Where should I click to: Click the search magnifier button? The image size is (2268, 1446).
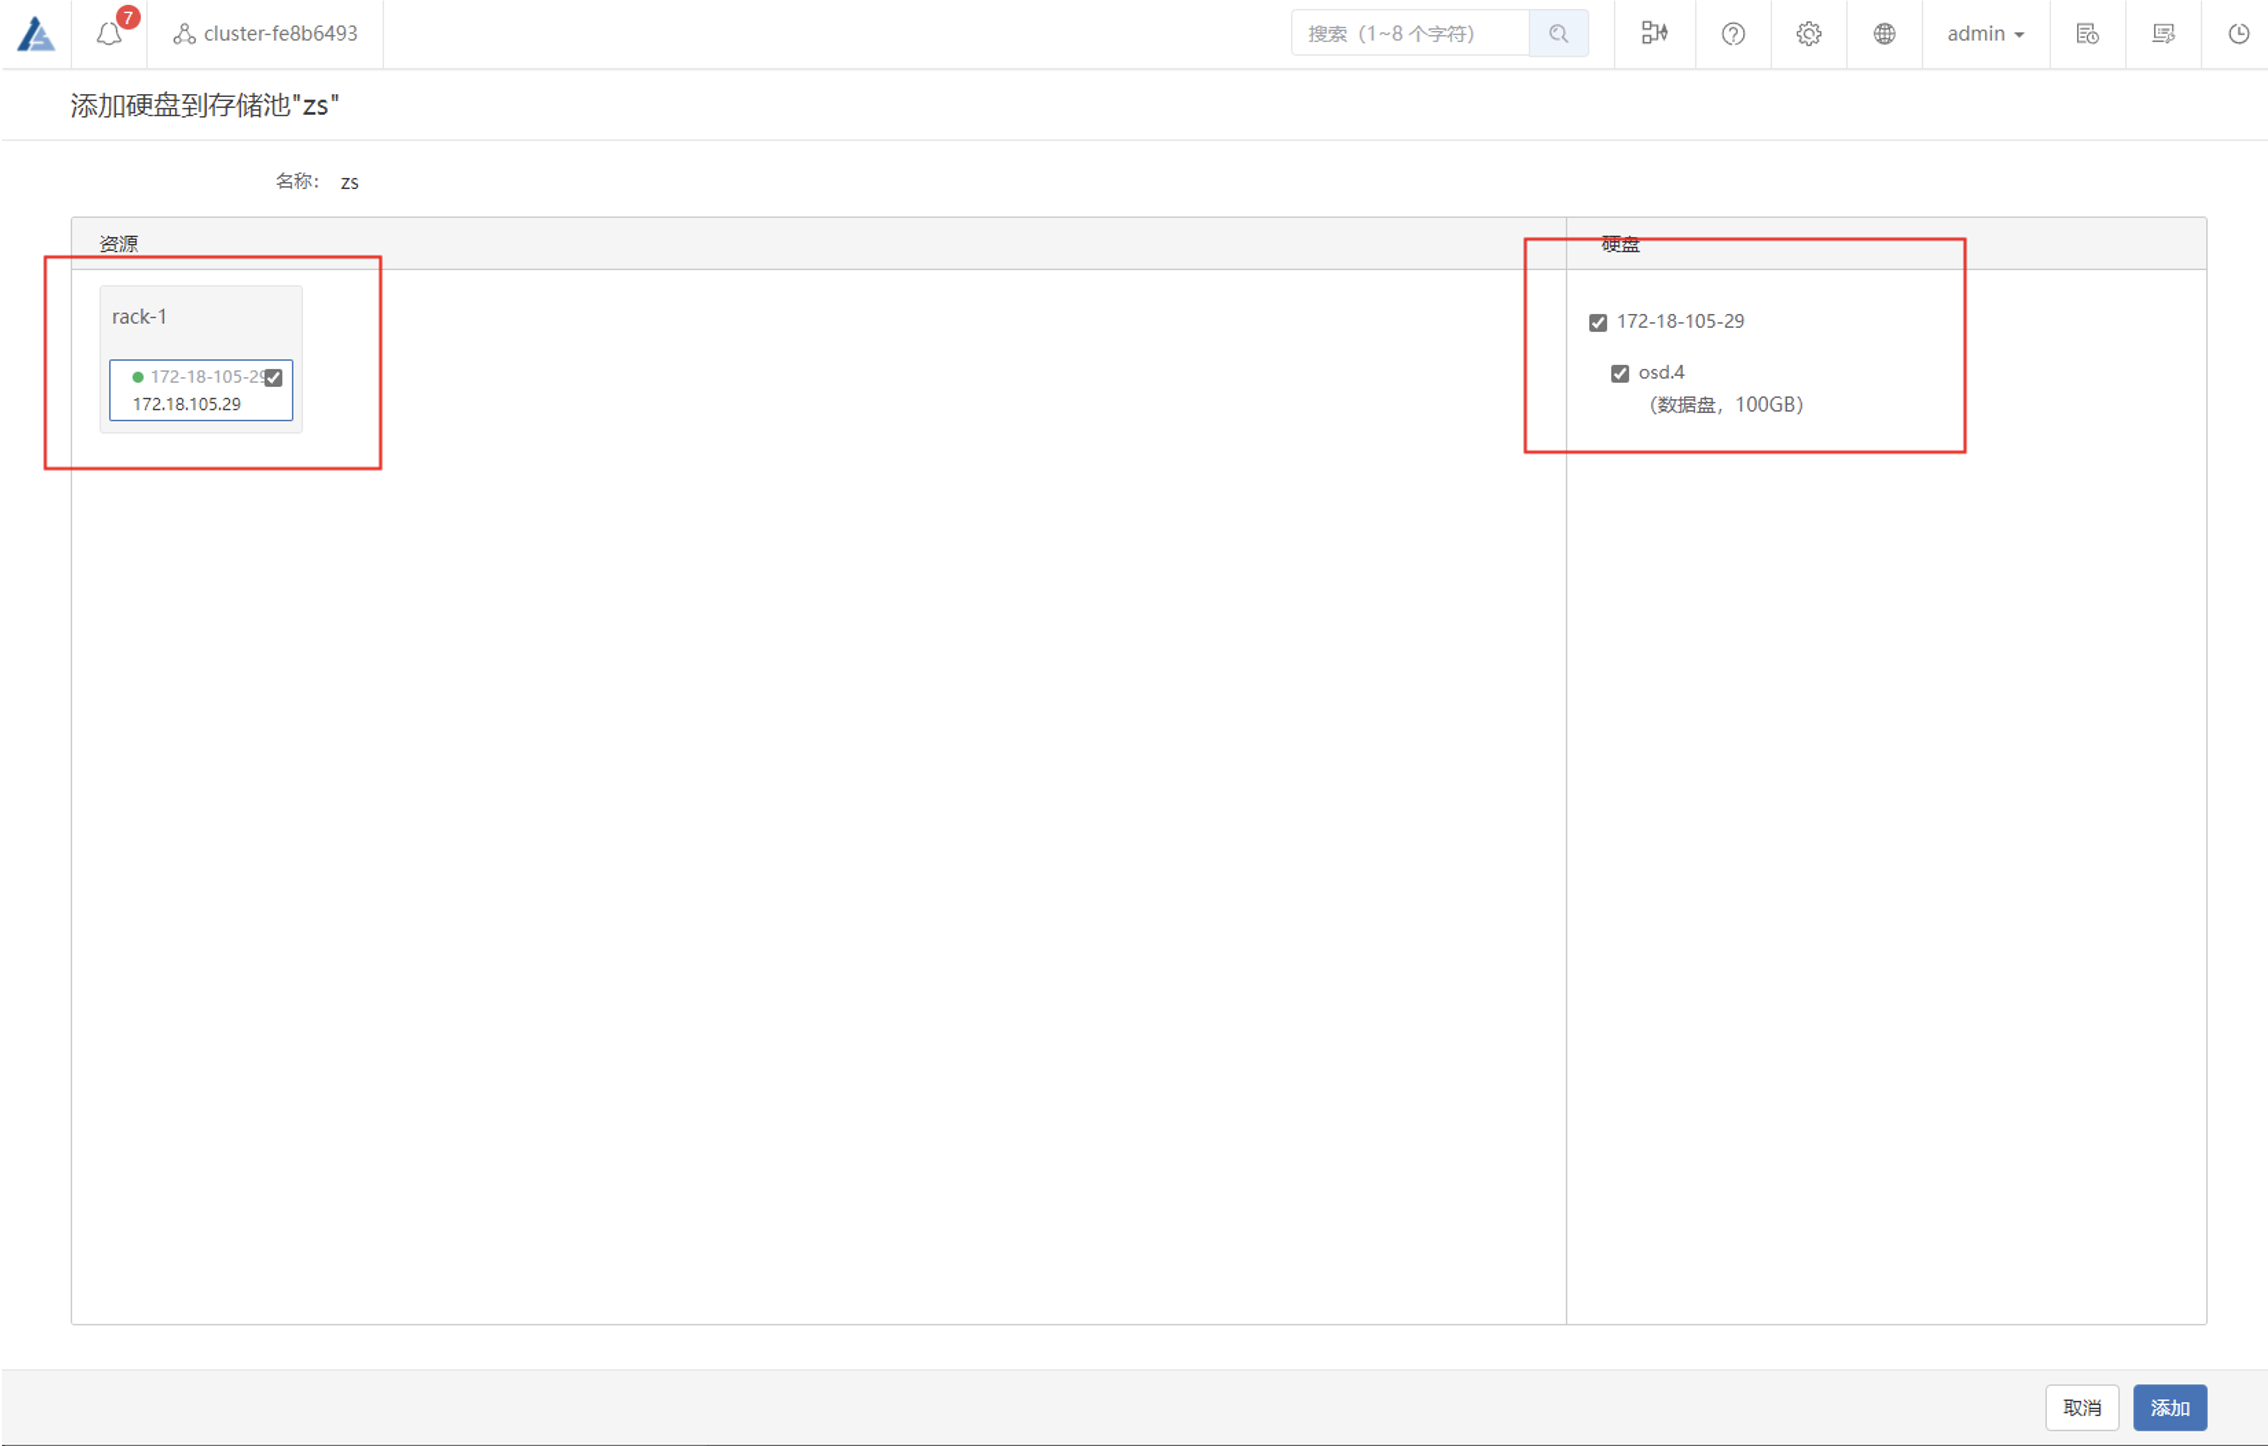(x=1558, y=34)
